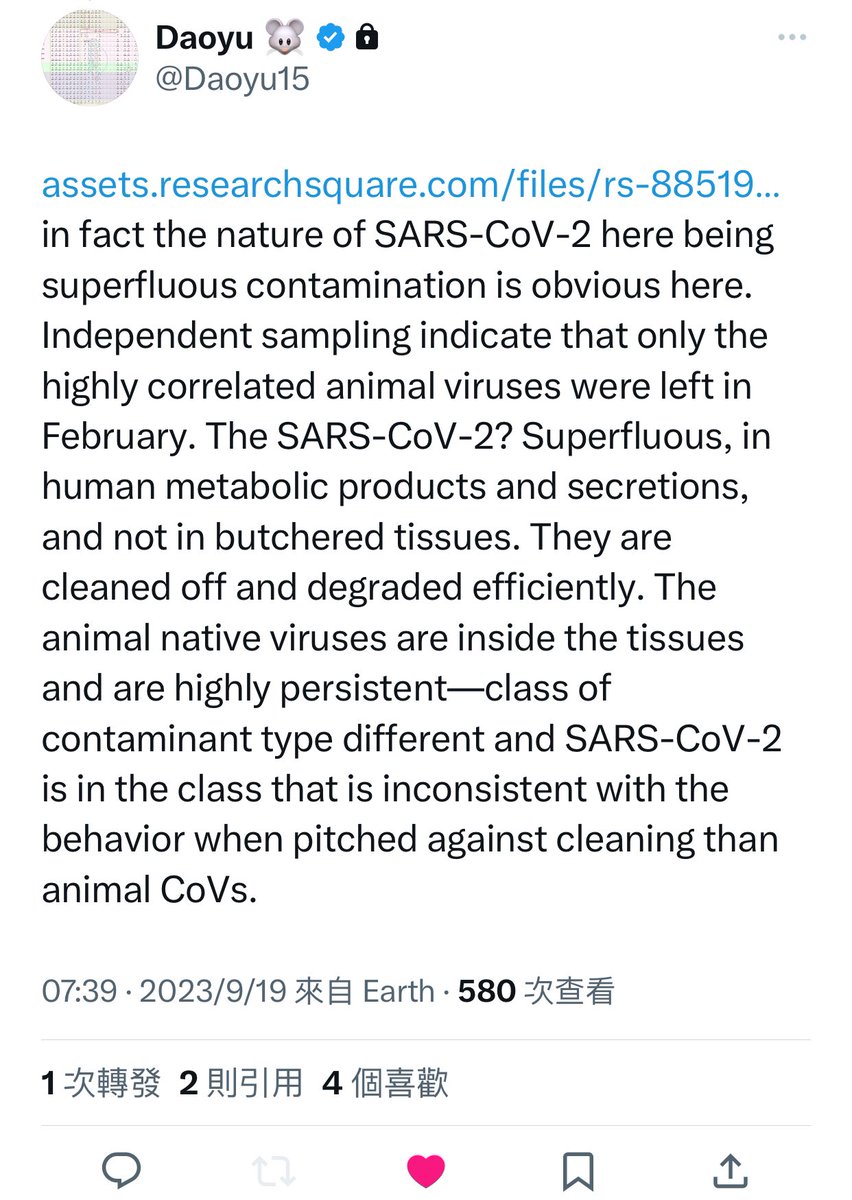Toggle the bookmark icon for this tweet
Image resolution: width=852 pixels, height=1200 pixels.
click(578, 1167)
